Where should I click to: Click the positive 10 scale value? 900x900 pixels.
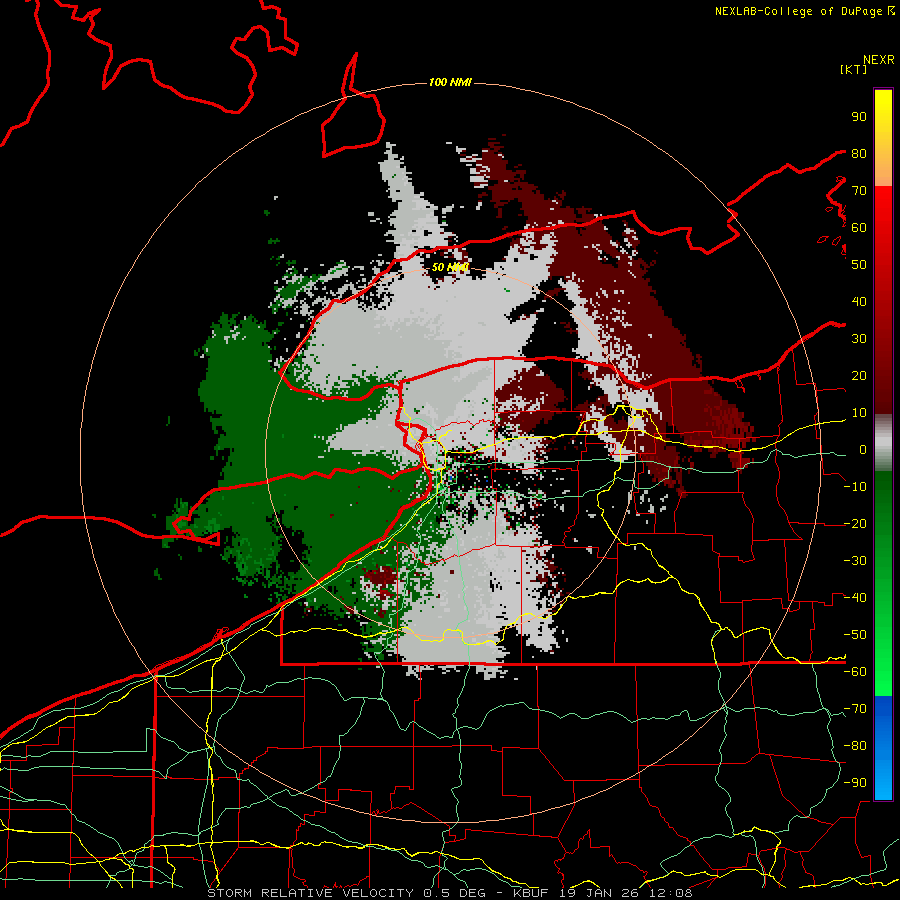click(x=859, y=413)
